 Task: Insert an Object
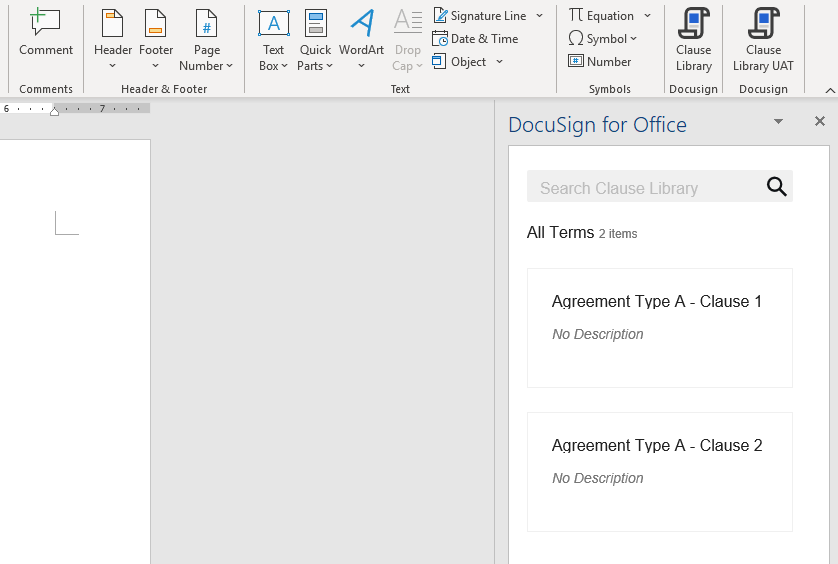460,61
